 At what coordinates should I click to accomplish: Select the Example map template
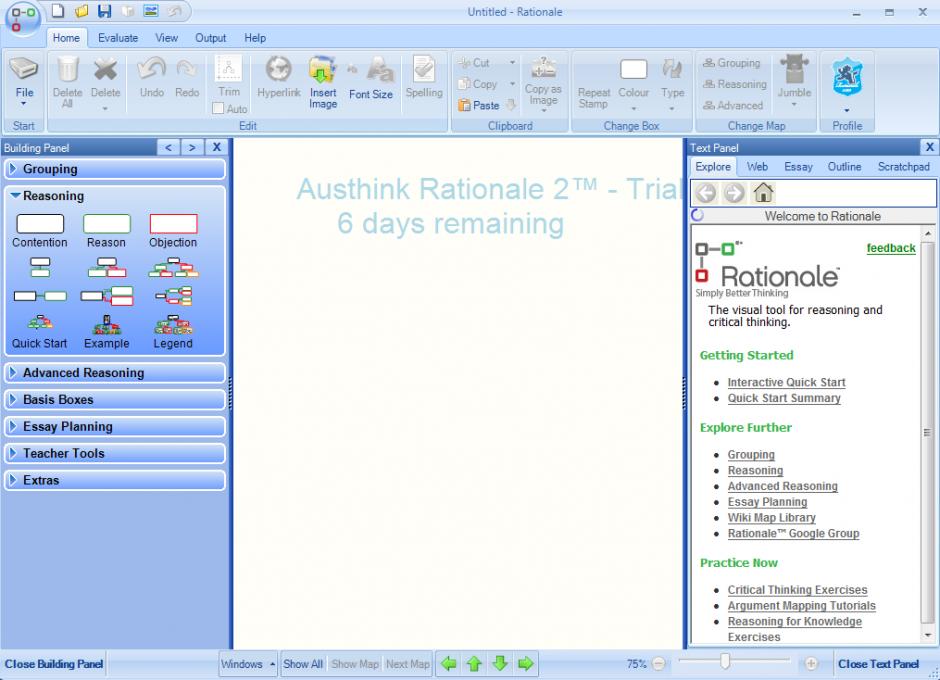[107, 332]
